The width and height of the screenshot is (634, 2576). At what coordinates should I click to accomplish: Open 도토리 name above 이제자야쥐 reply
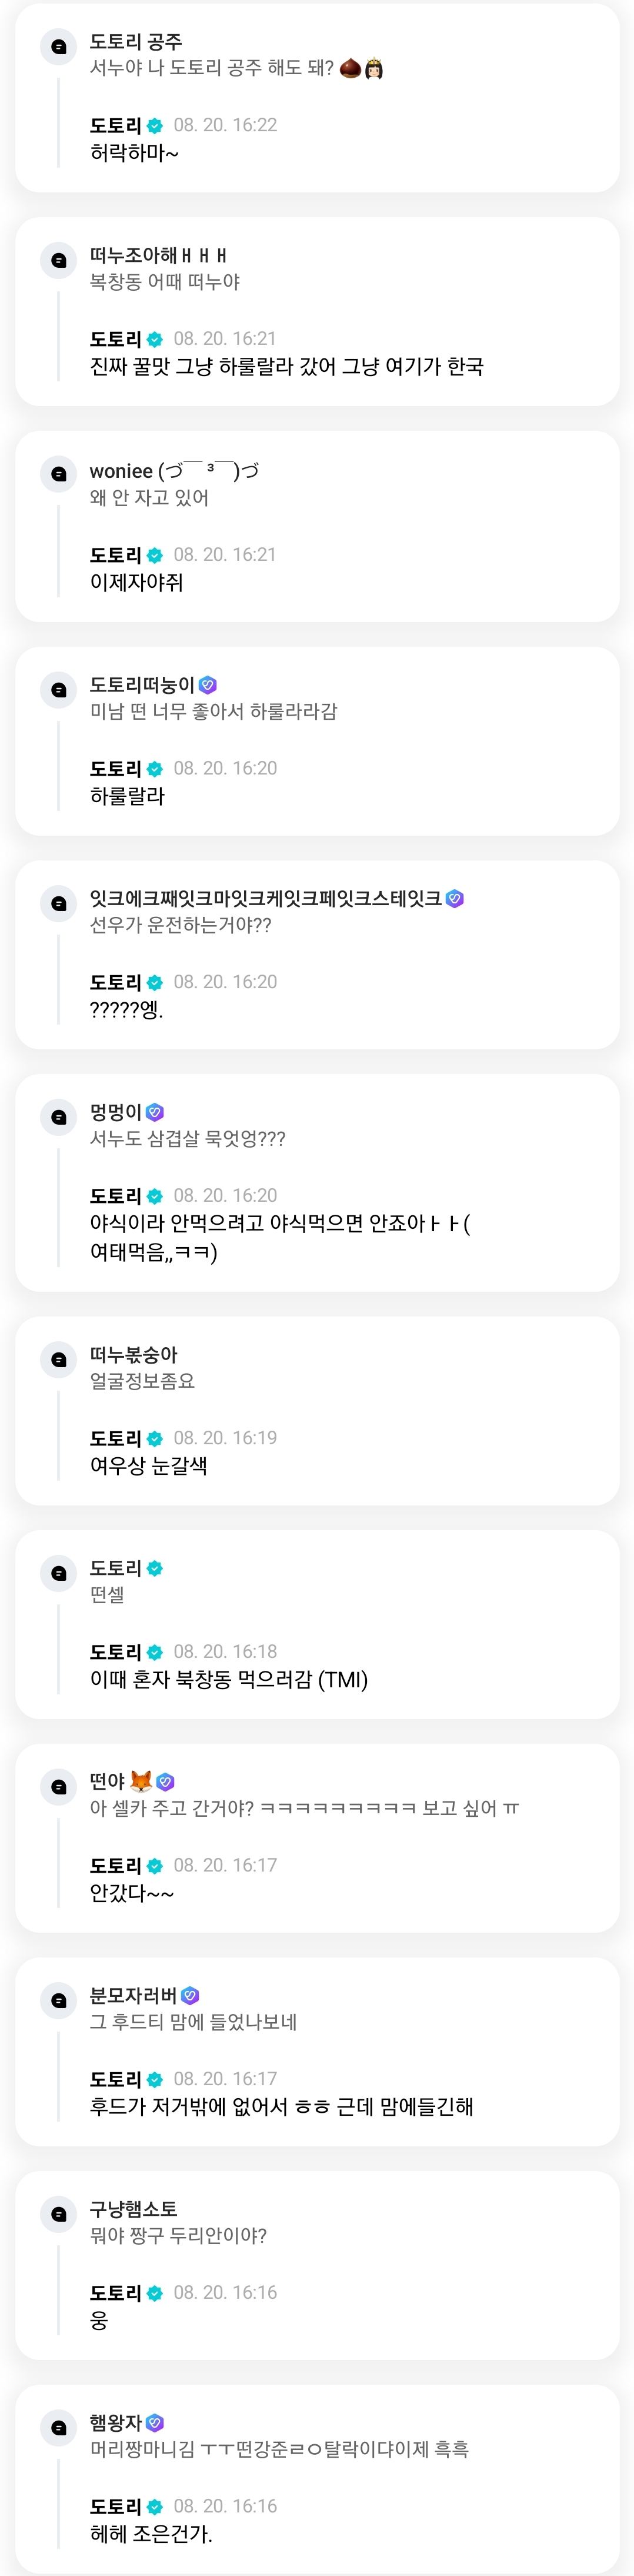[x=115, y=555]
